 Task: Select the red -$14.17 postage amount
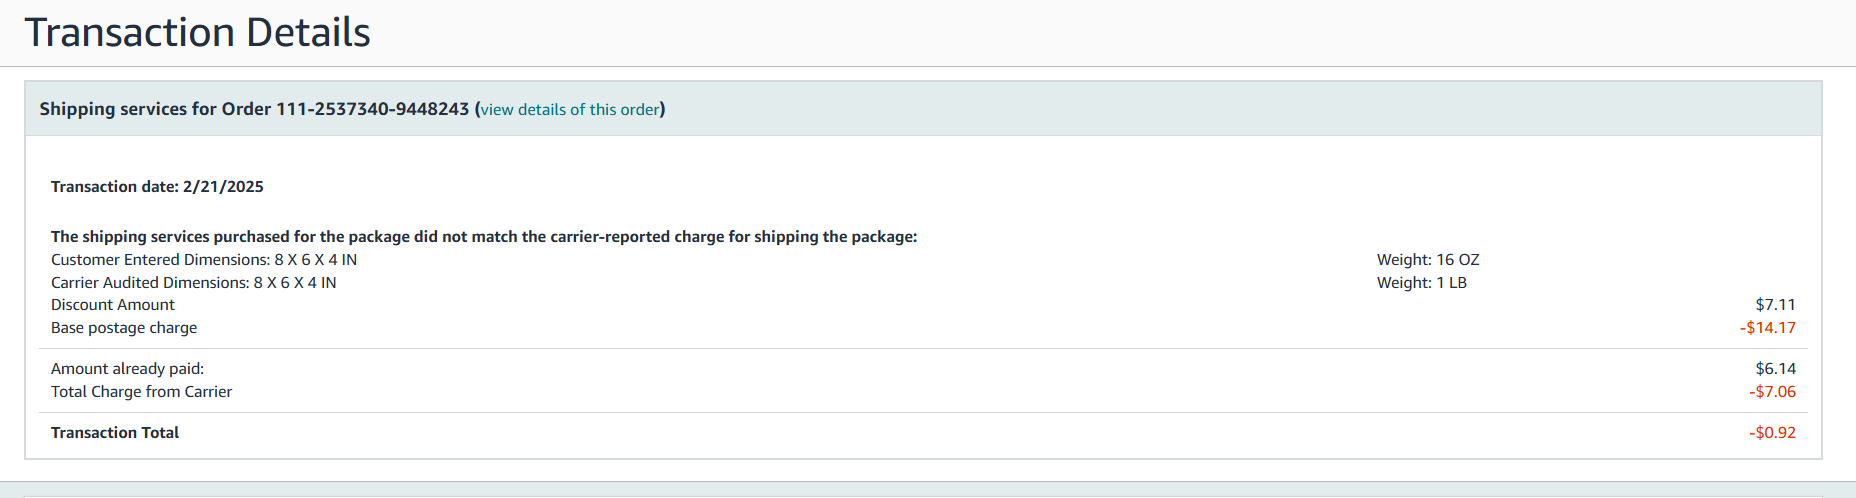tap(1768, 328)
